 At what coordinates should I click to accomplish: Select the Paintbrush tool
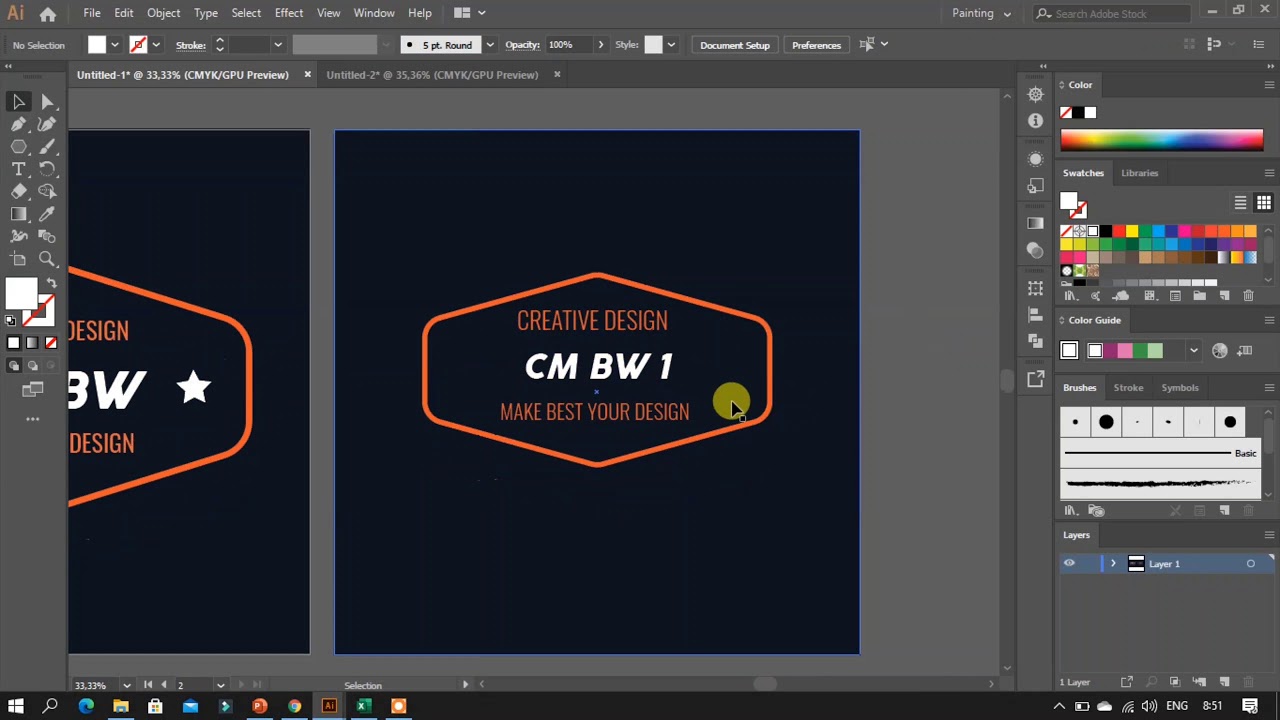click(47, 147)
